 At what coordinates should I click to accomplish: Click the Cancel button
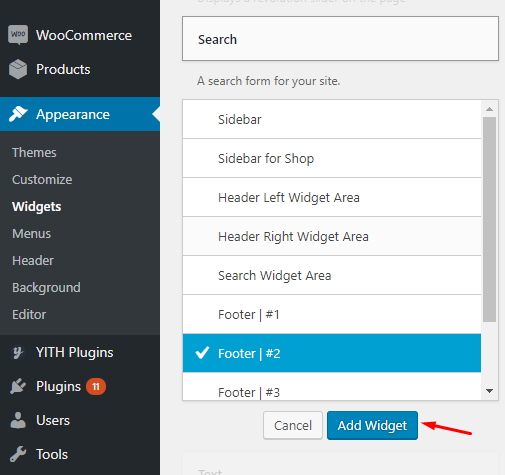point(293,425)
